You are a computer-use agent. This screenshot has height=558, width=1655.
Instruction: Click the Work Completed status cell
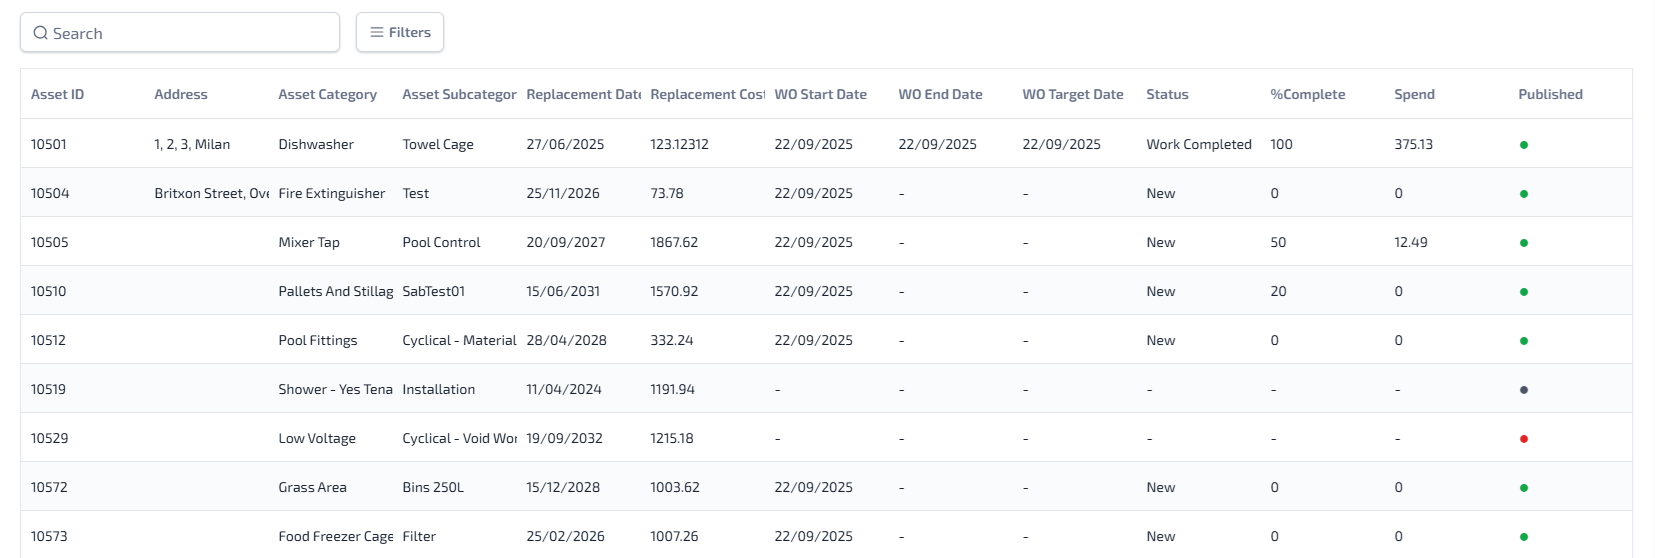click(x=1198, y=145)
